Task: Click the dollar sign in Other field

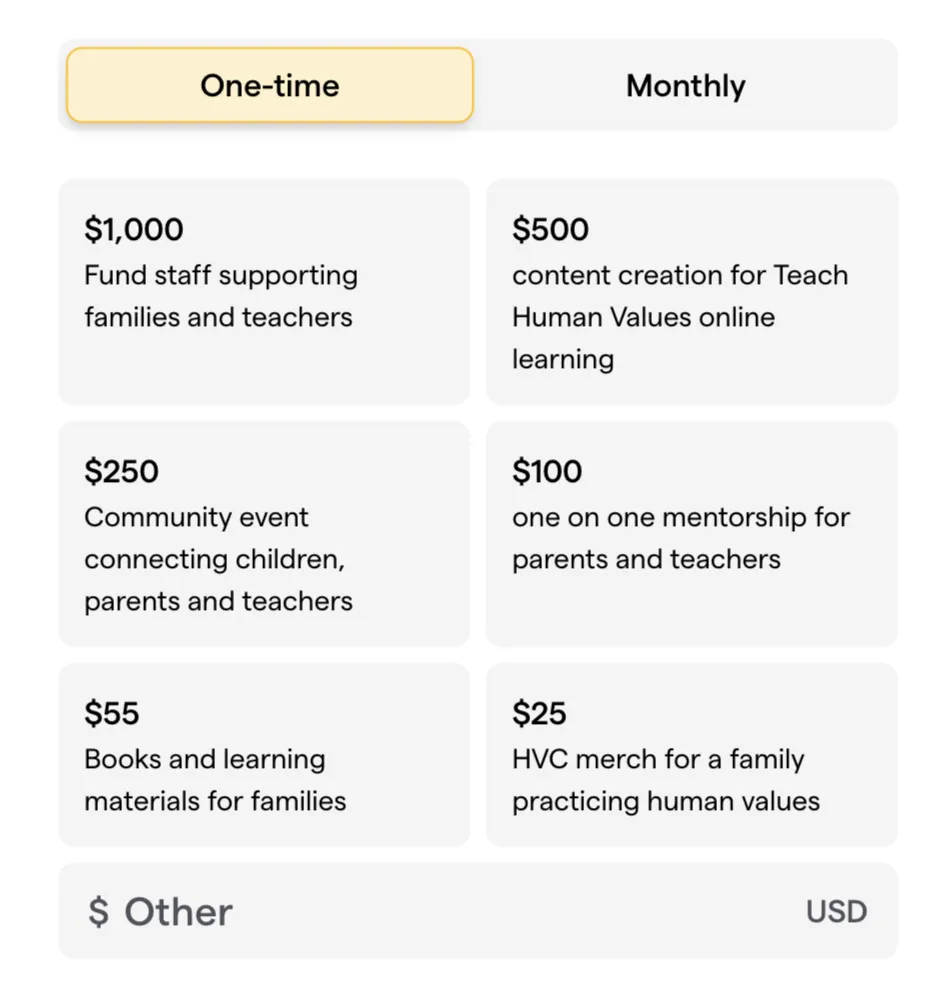Action: (x=98, y=911)
